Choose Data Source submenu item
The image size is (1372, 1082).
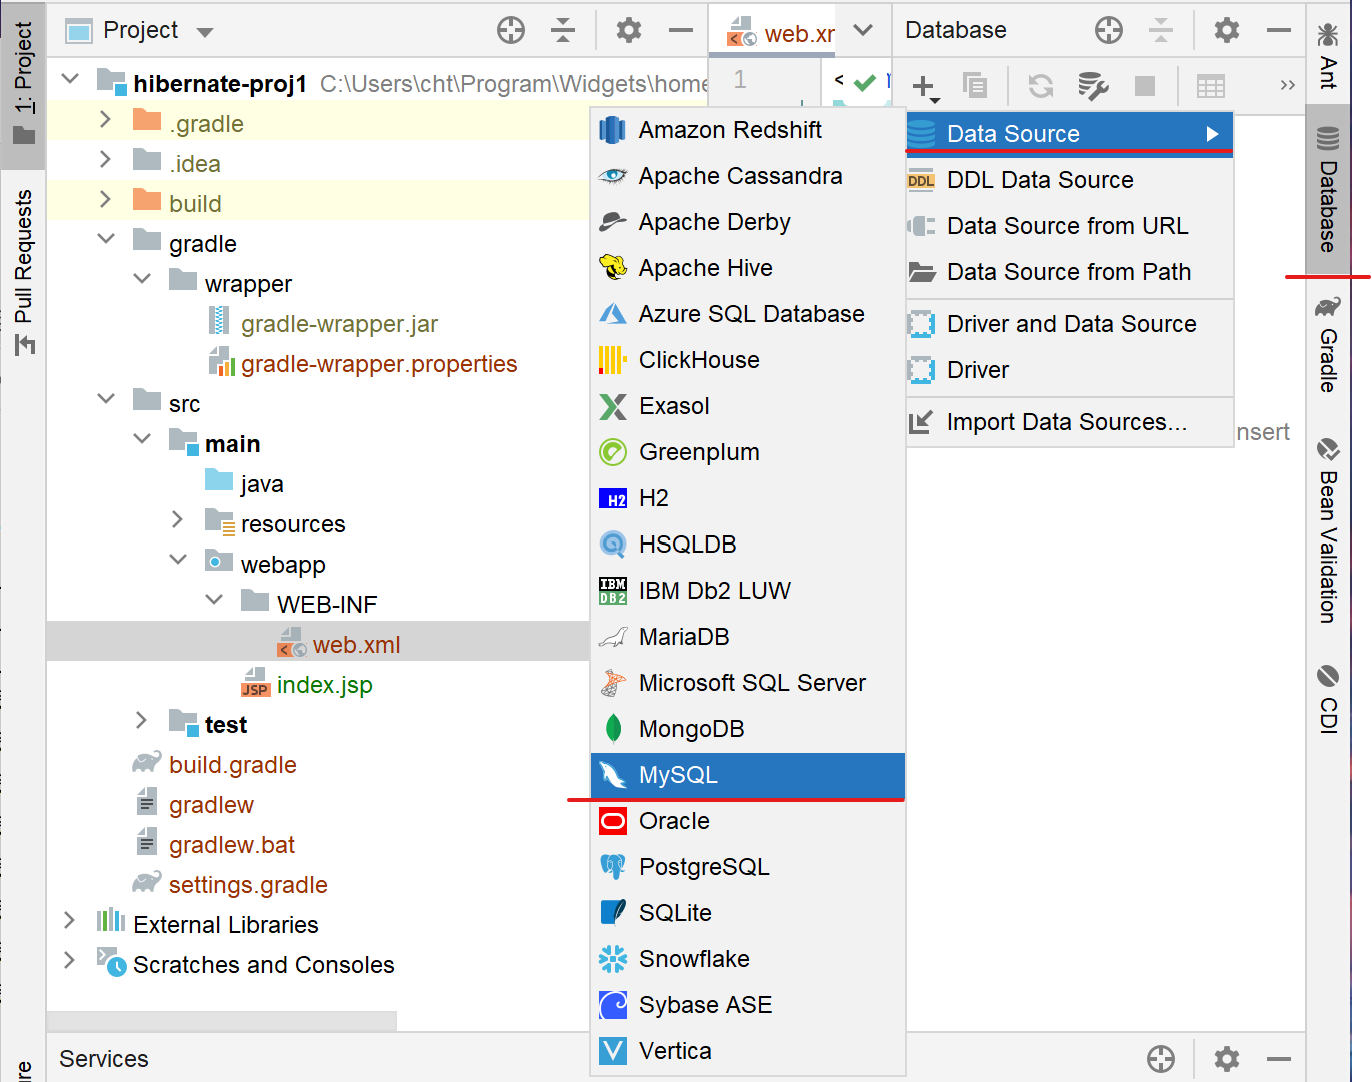(x=1069, y=134)
